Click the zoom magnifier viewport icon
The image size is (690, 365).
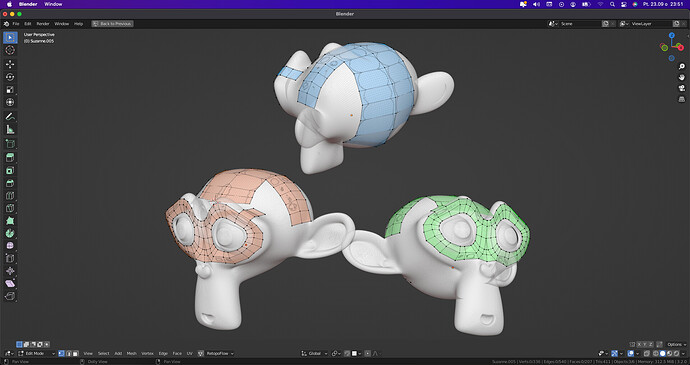click(x=682, y=66)
